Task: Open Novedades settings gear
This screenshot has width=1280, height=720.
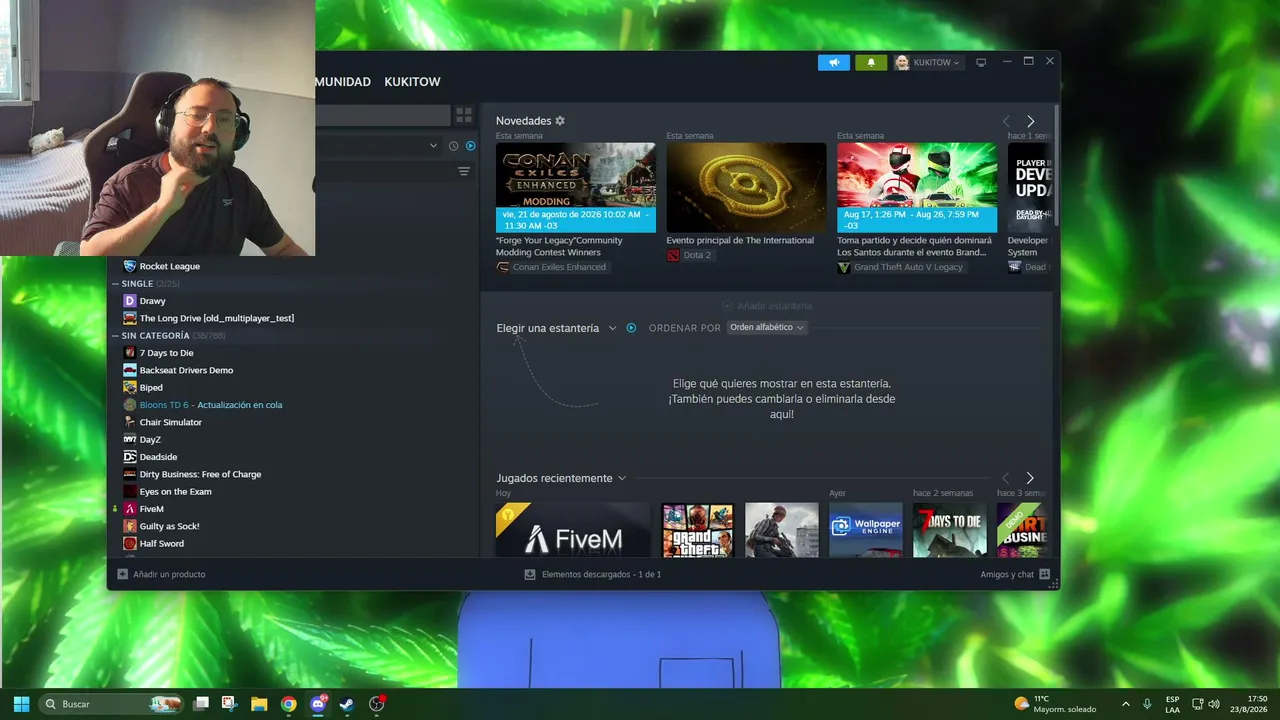Action: (560, 121)
